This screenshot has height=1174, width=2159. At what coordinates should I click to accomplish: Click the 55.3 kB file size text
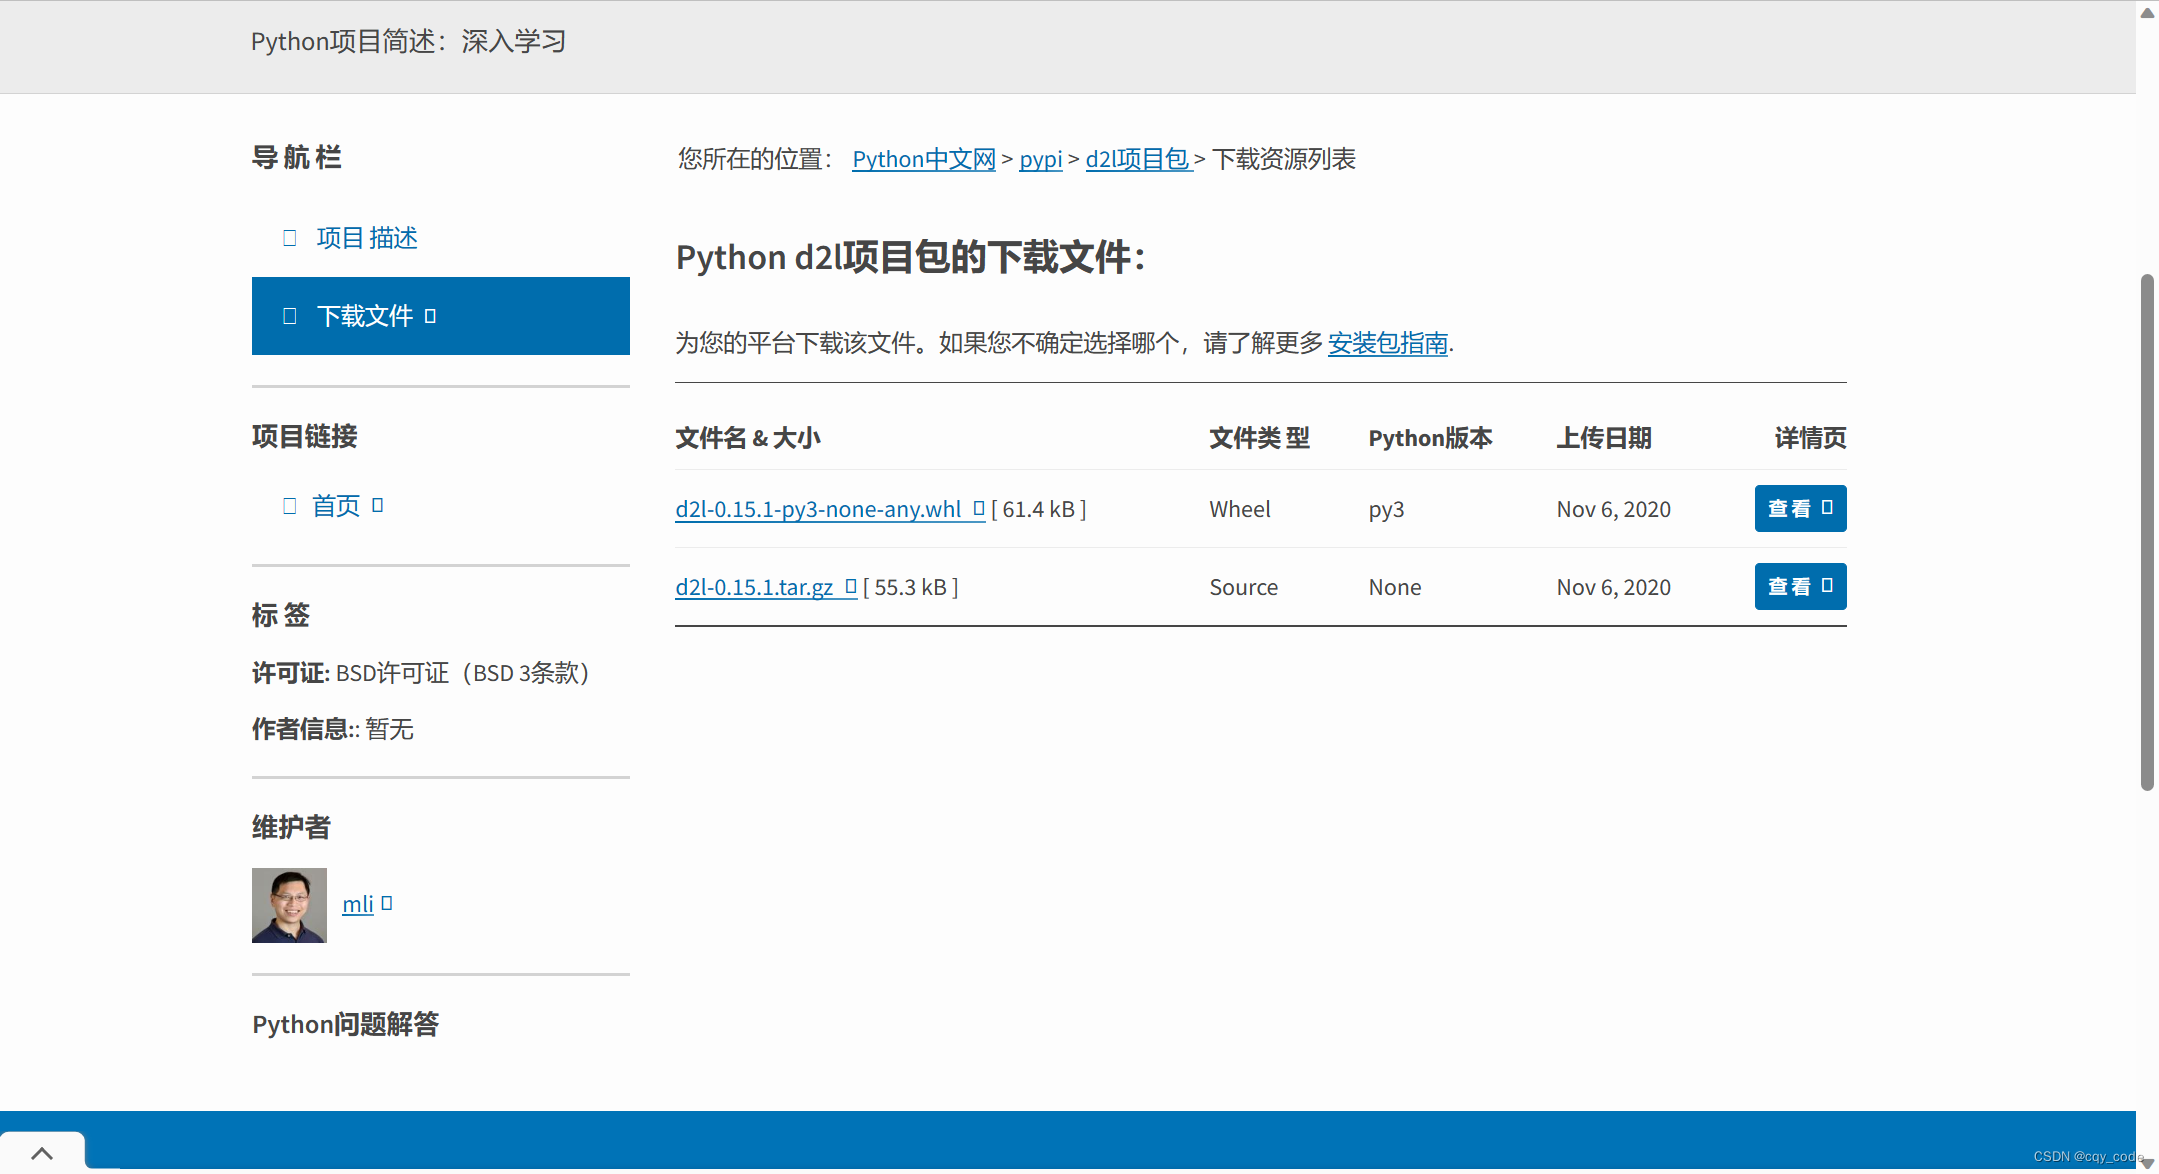pyautogui.click(x=910, y=587)
